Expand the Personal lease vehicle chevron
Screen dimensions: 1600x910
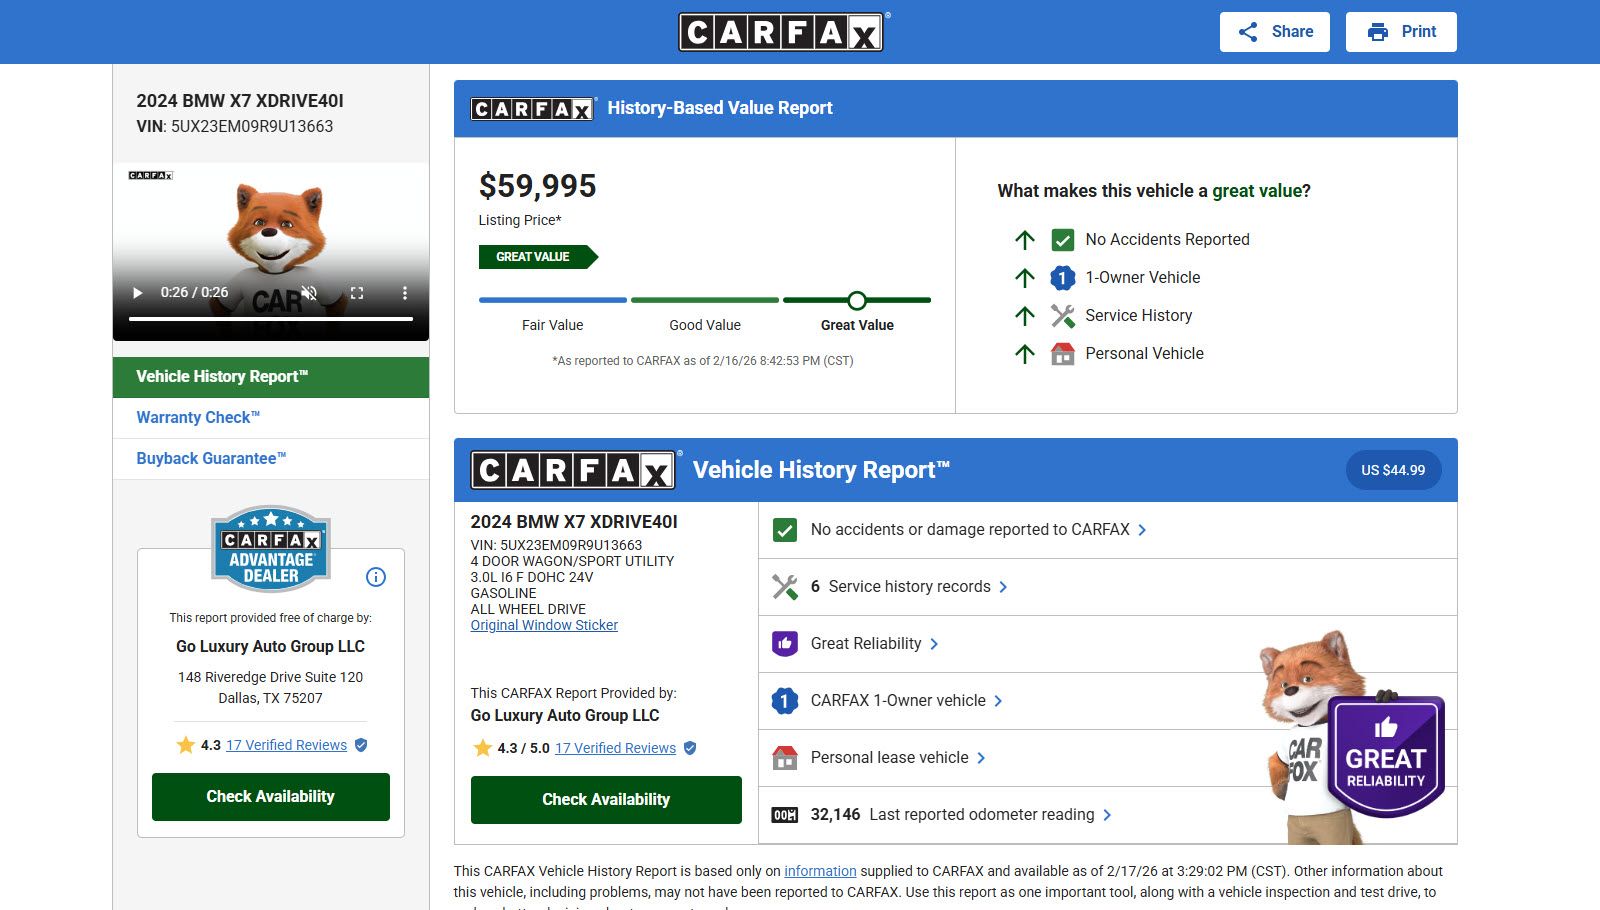coord(981,758)
